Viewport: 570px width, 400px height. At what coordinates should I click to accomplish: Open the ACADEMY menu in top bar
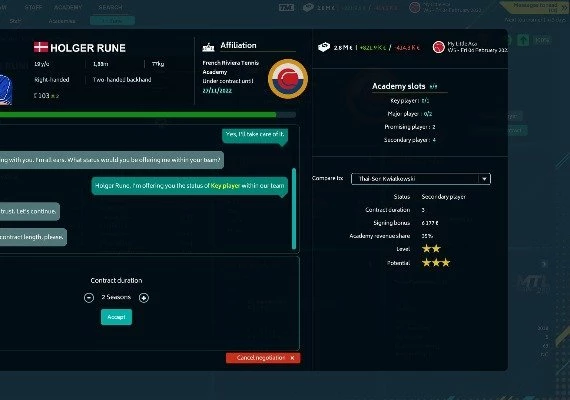[x=68, y=7]
